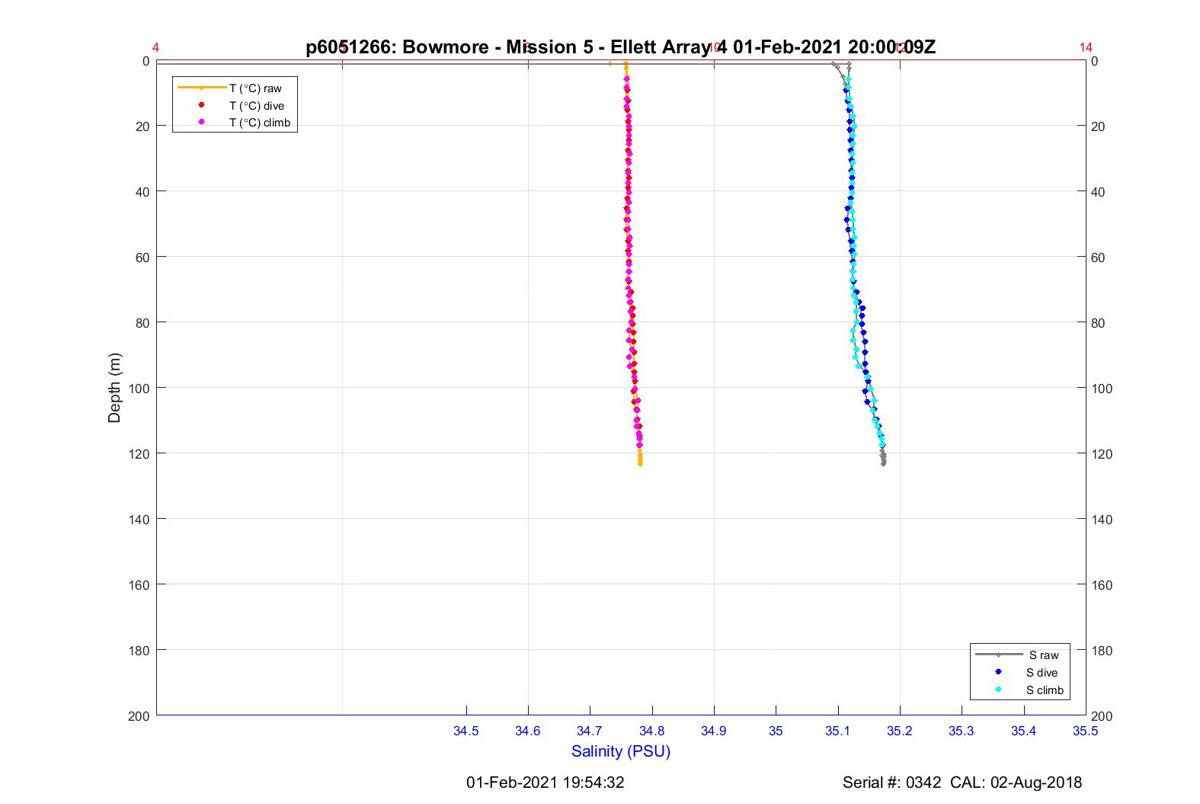Click the cyan marker beside S climb
The height and width of the screenshot is (804, 1200).
(x=999, y=691)
